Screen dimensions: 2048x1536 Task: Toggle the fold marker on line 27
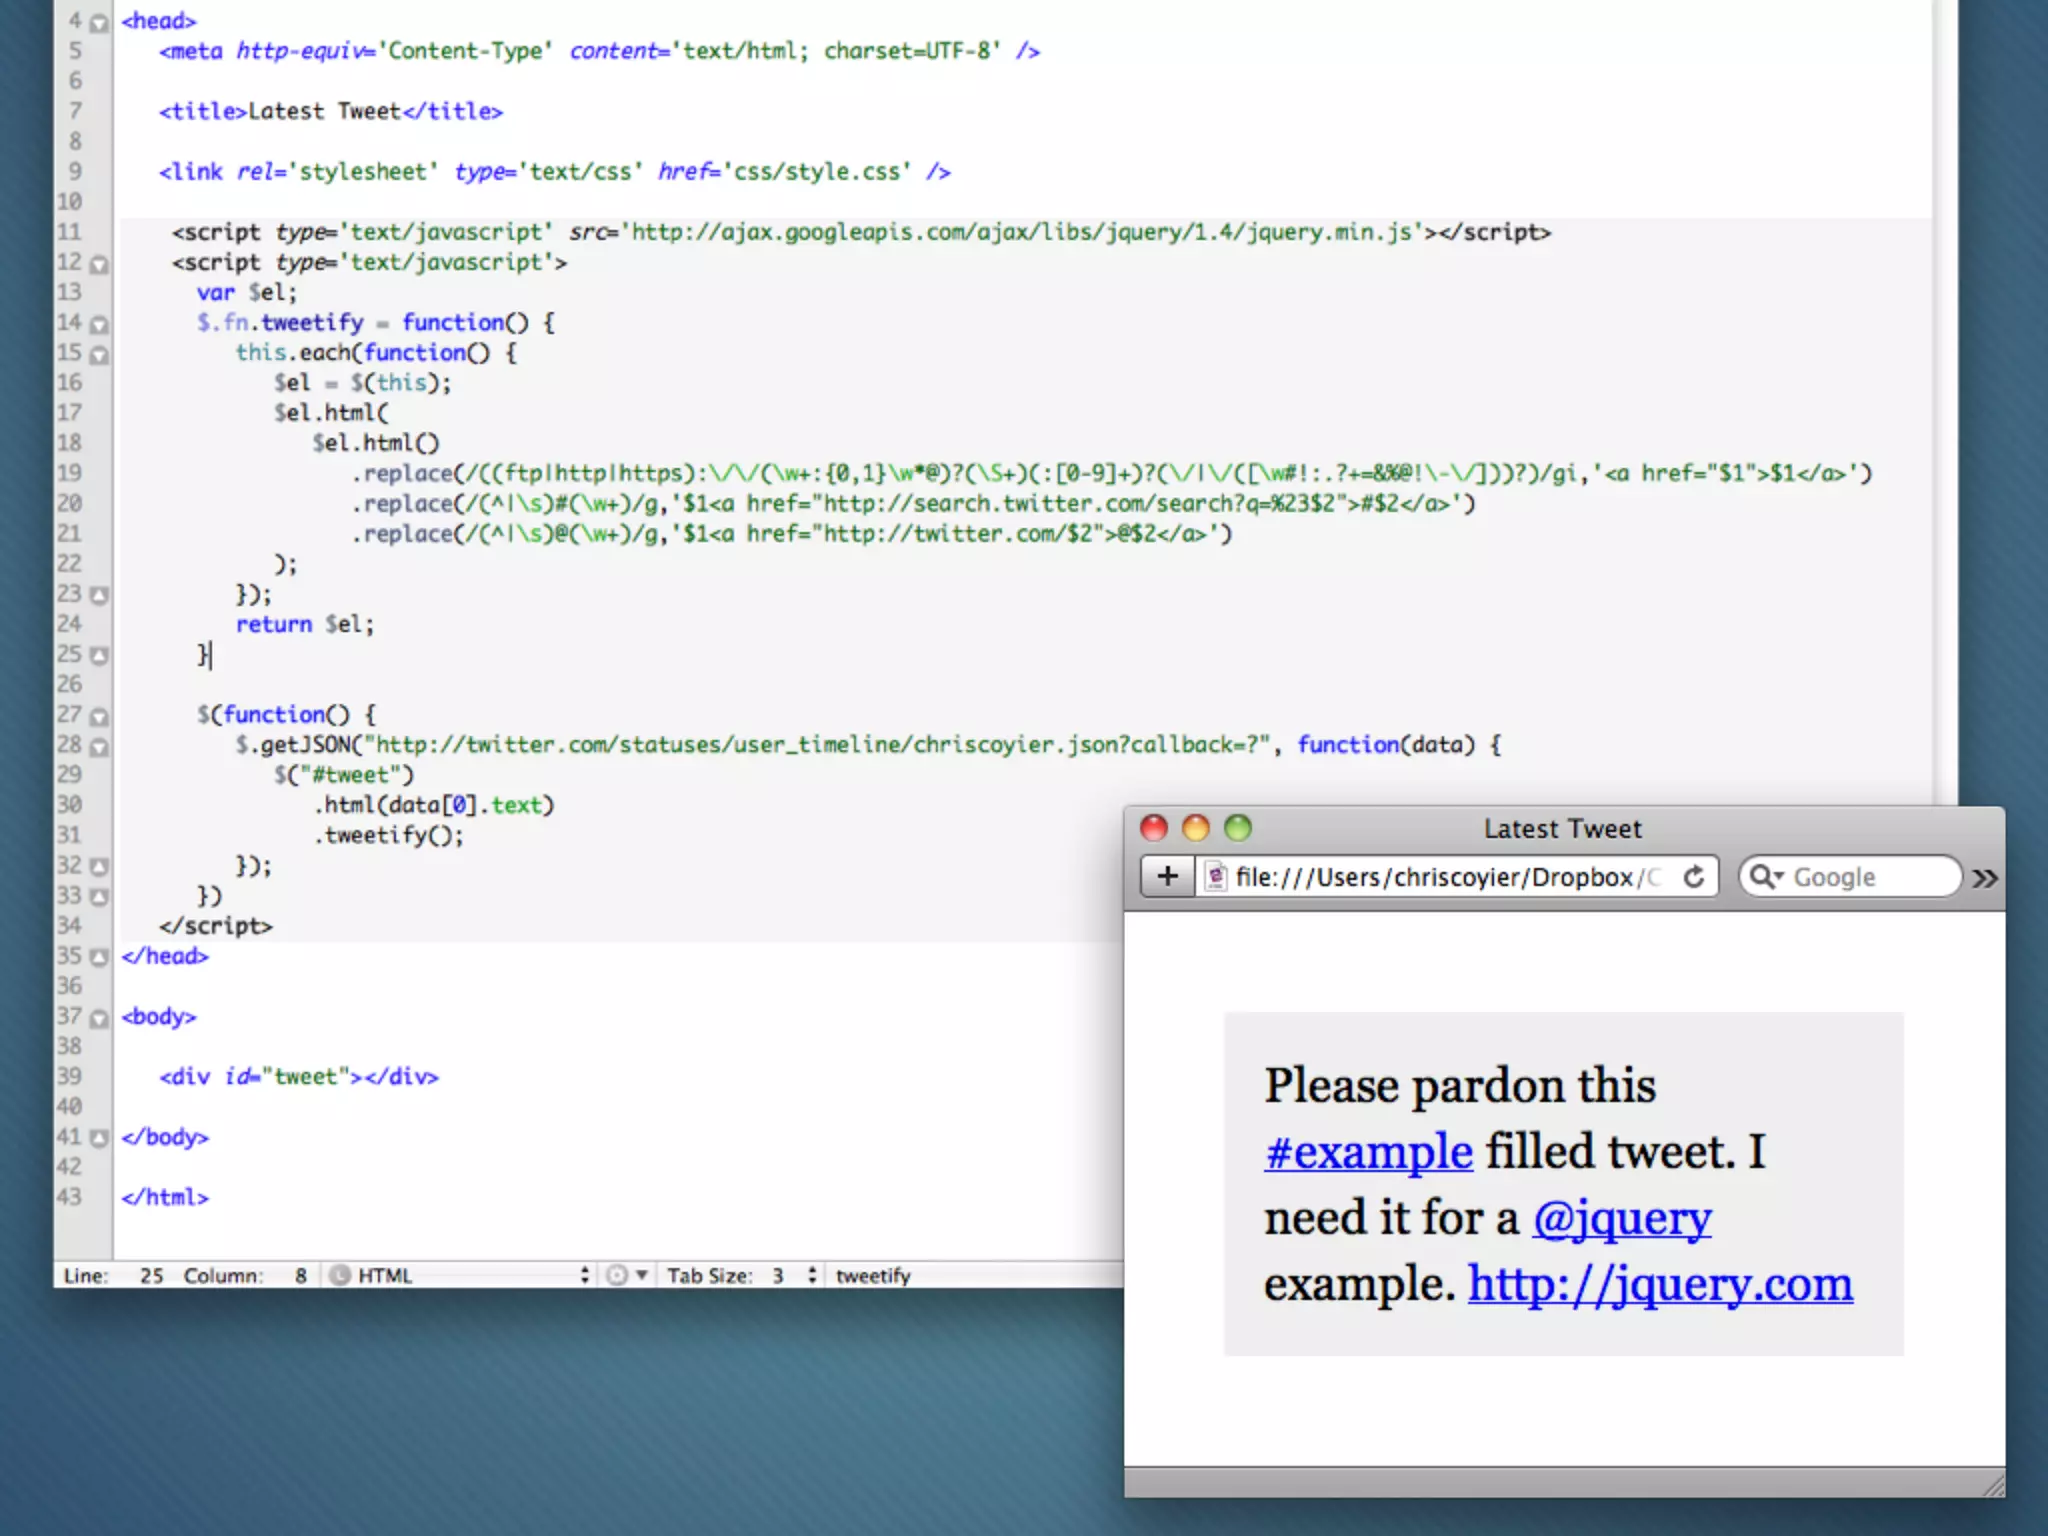99,716
